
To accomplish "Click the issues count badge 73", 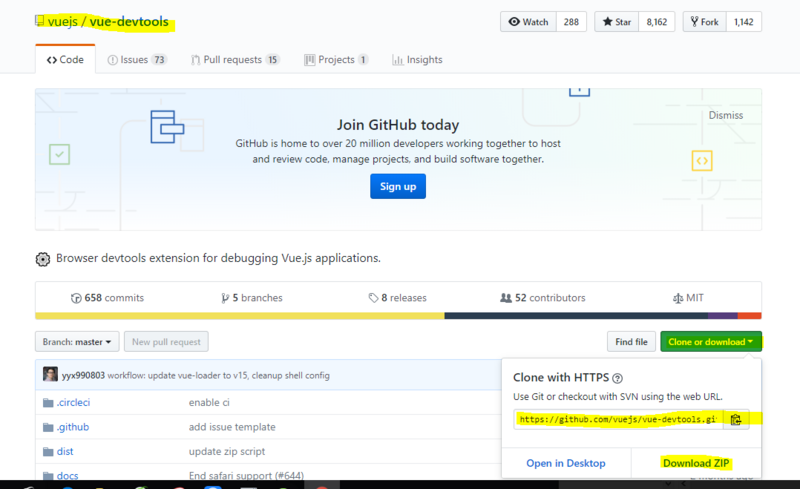I will coord(159,60).
